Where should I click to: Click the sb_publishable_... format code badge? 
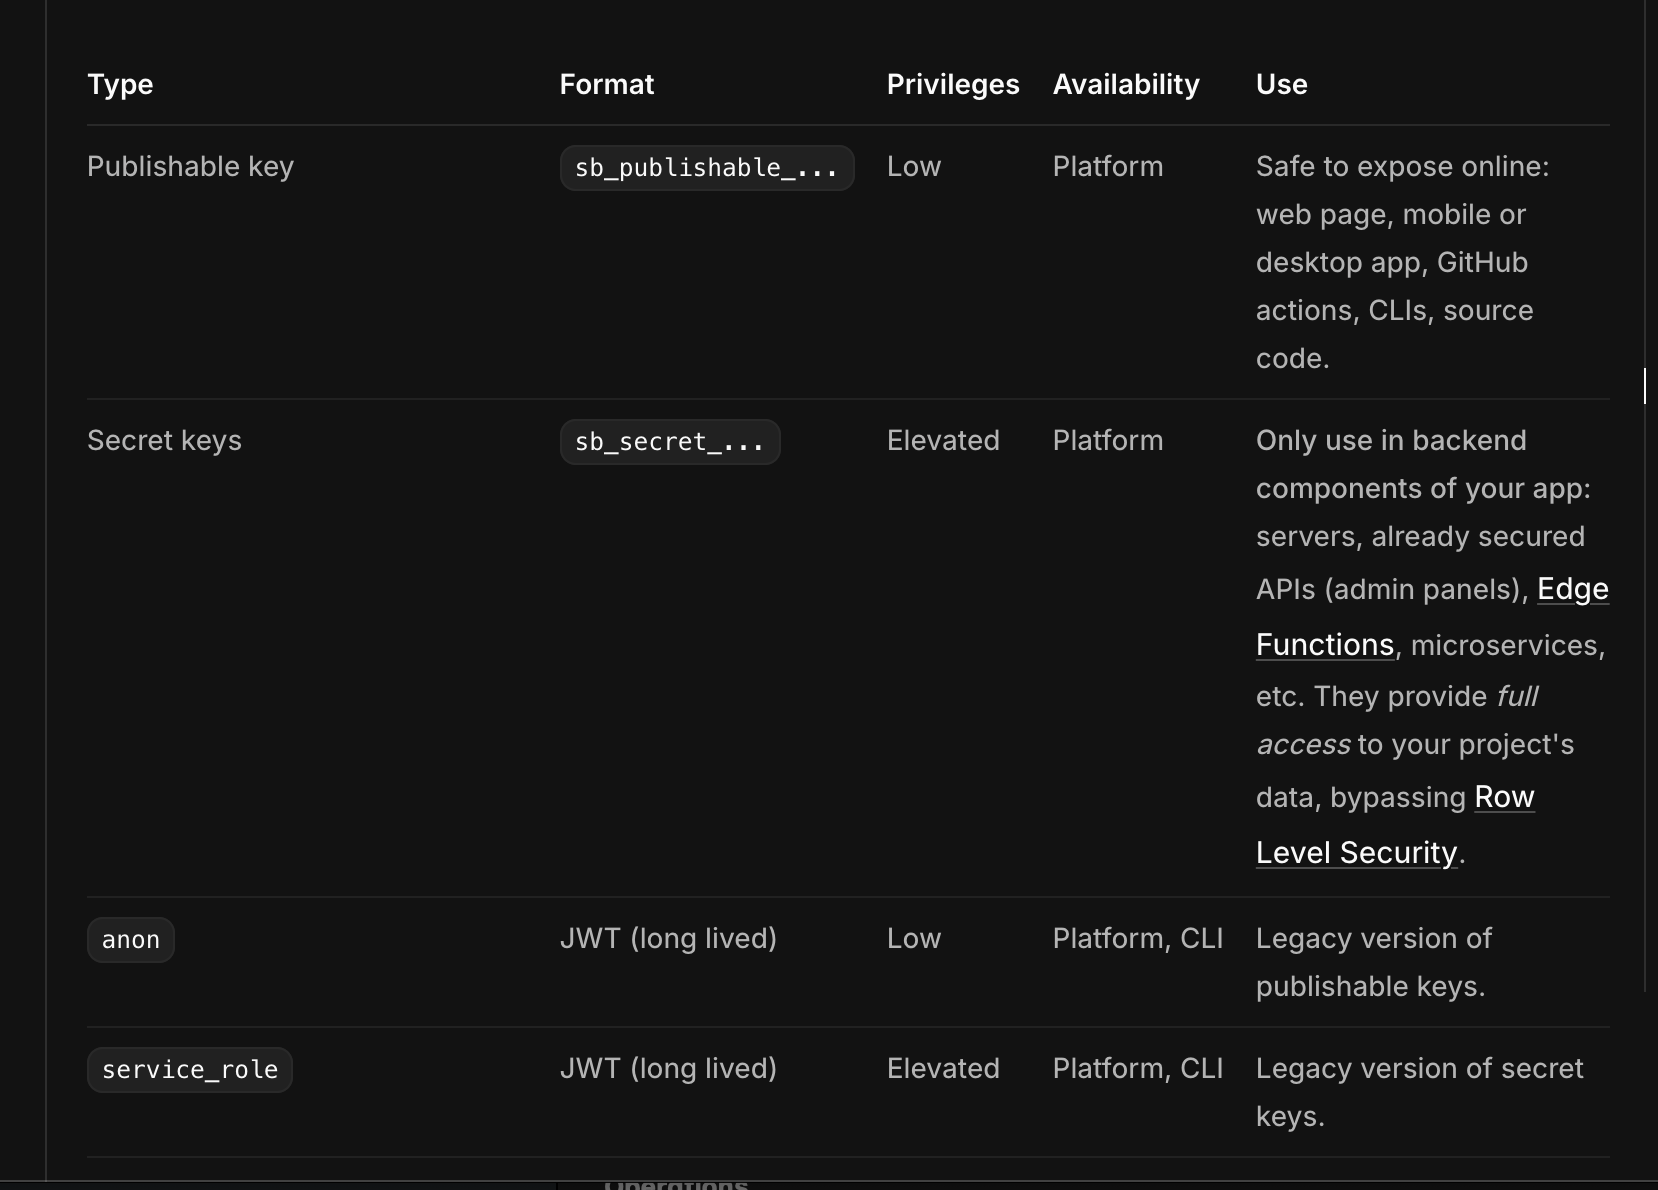click(707, 168)
